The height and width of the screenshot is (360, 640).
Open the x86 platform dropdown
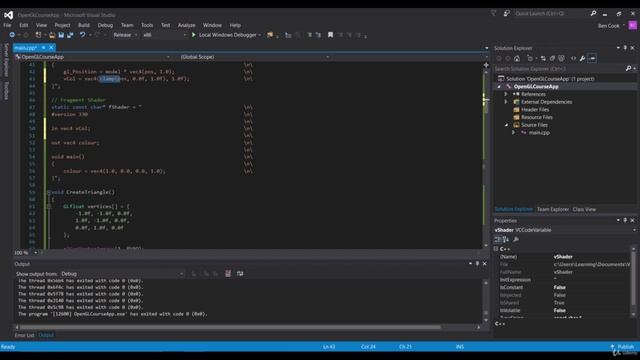tap(164, 35)
